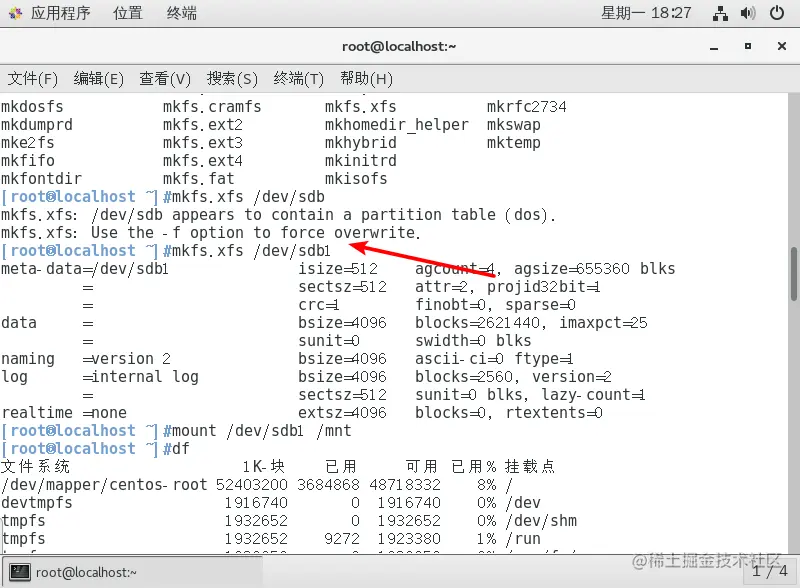This screenshot has width=800, height=588.
Task: Click the value 48718332
Action: click(405, 484)
